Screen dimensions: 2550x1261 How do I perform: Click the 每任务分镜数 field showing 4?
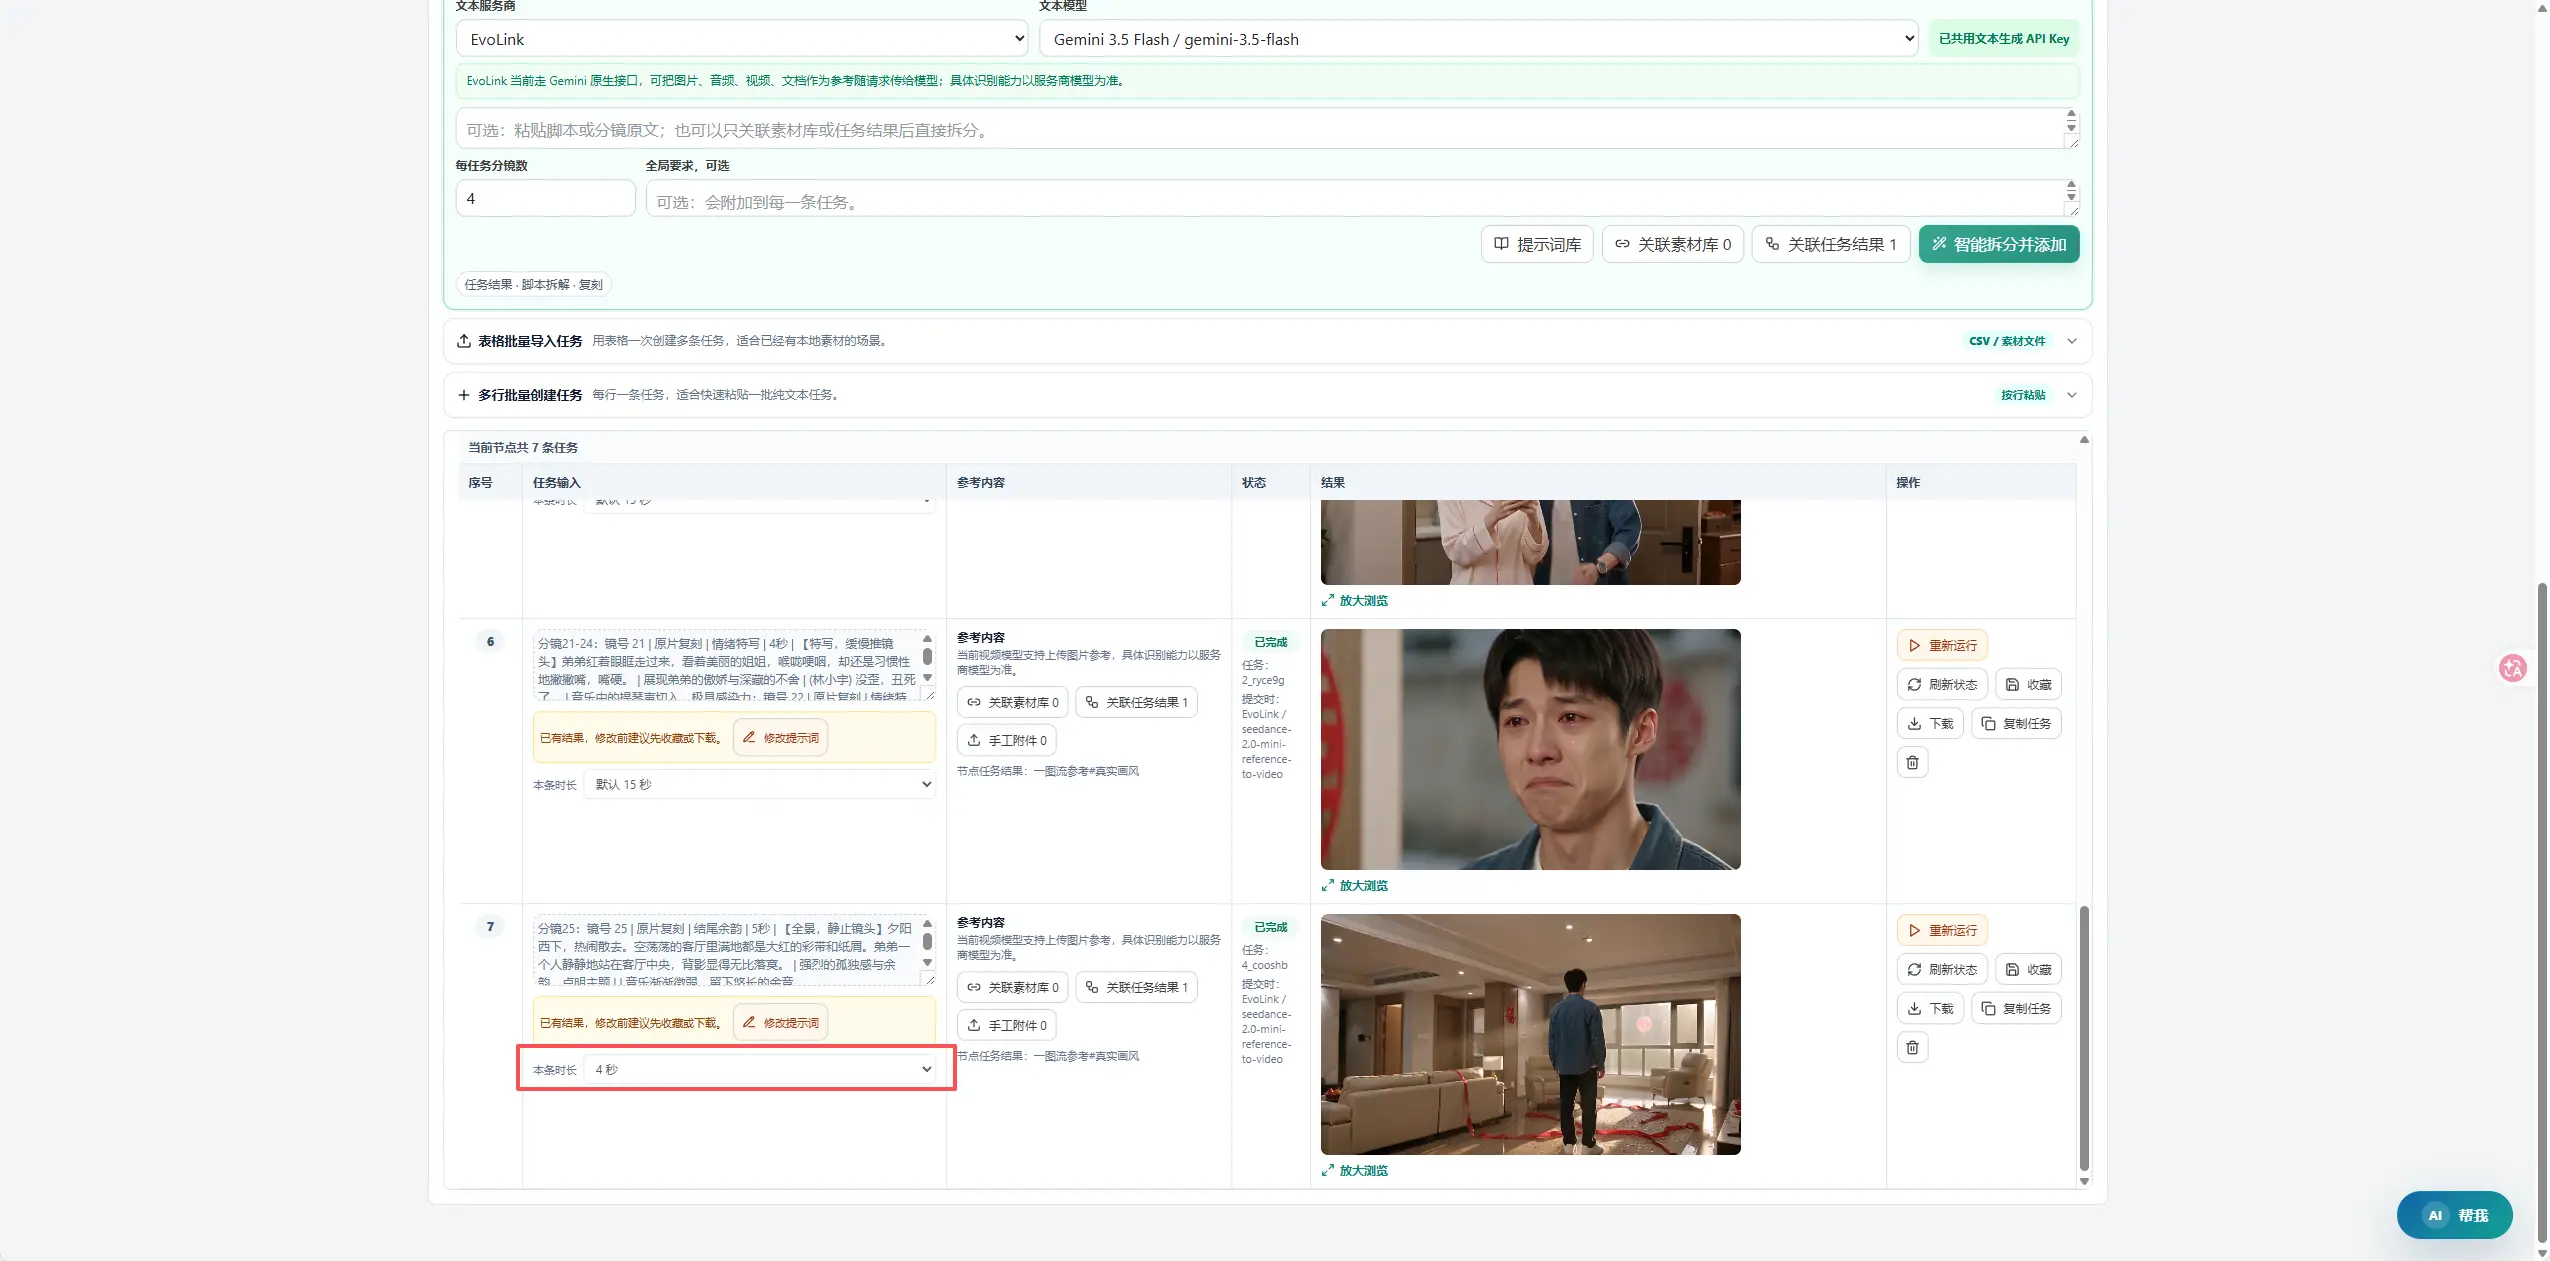(545, 198)
